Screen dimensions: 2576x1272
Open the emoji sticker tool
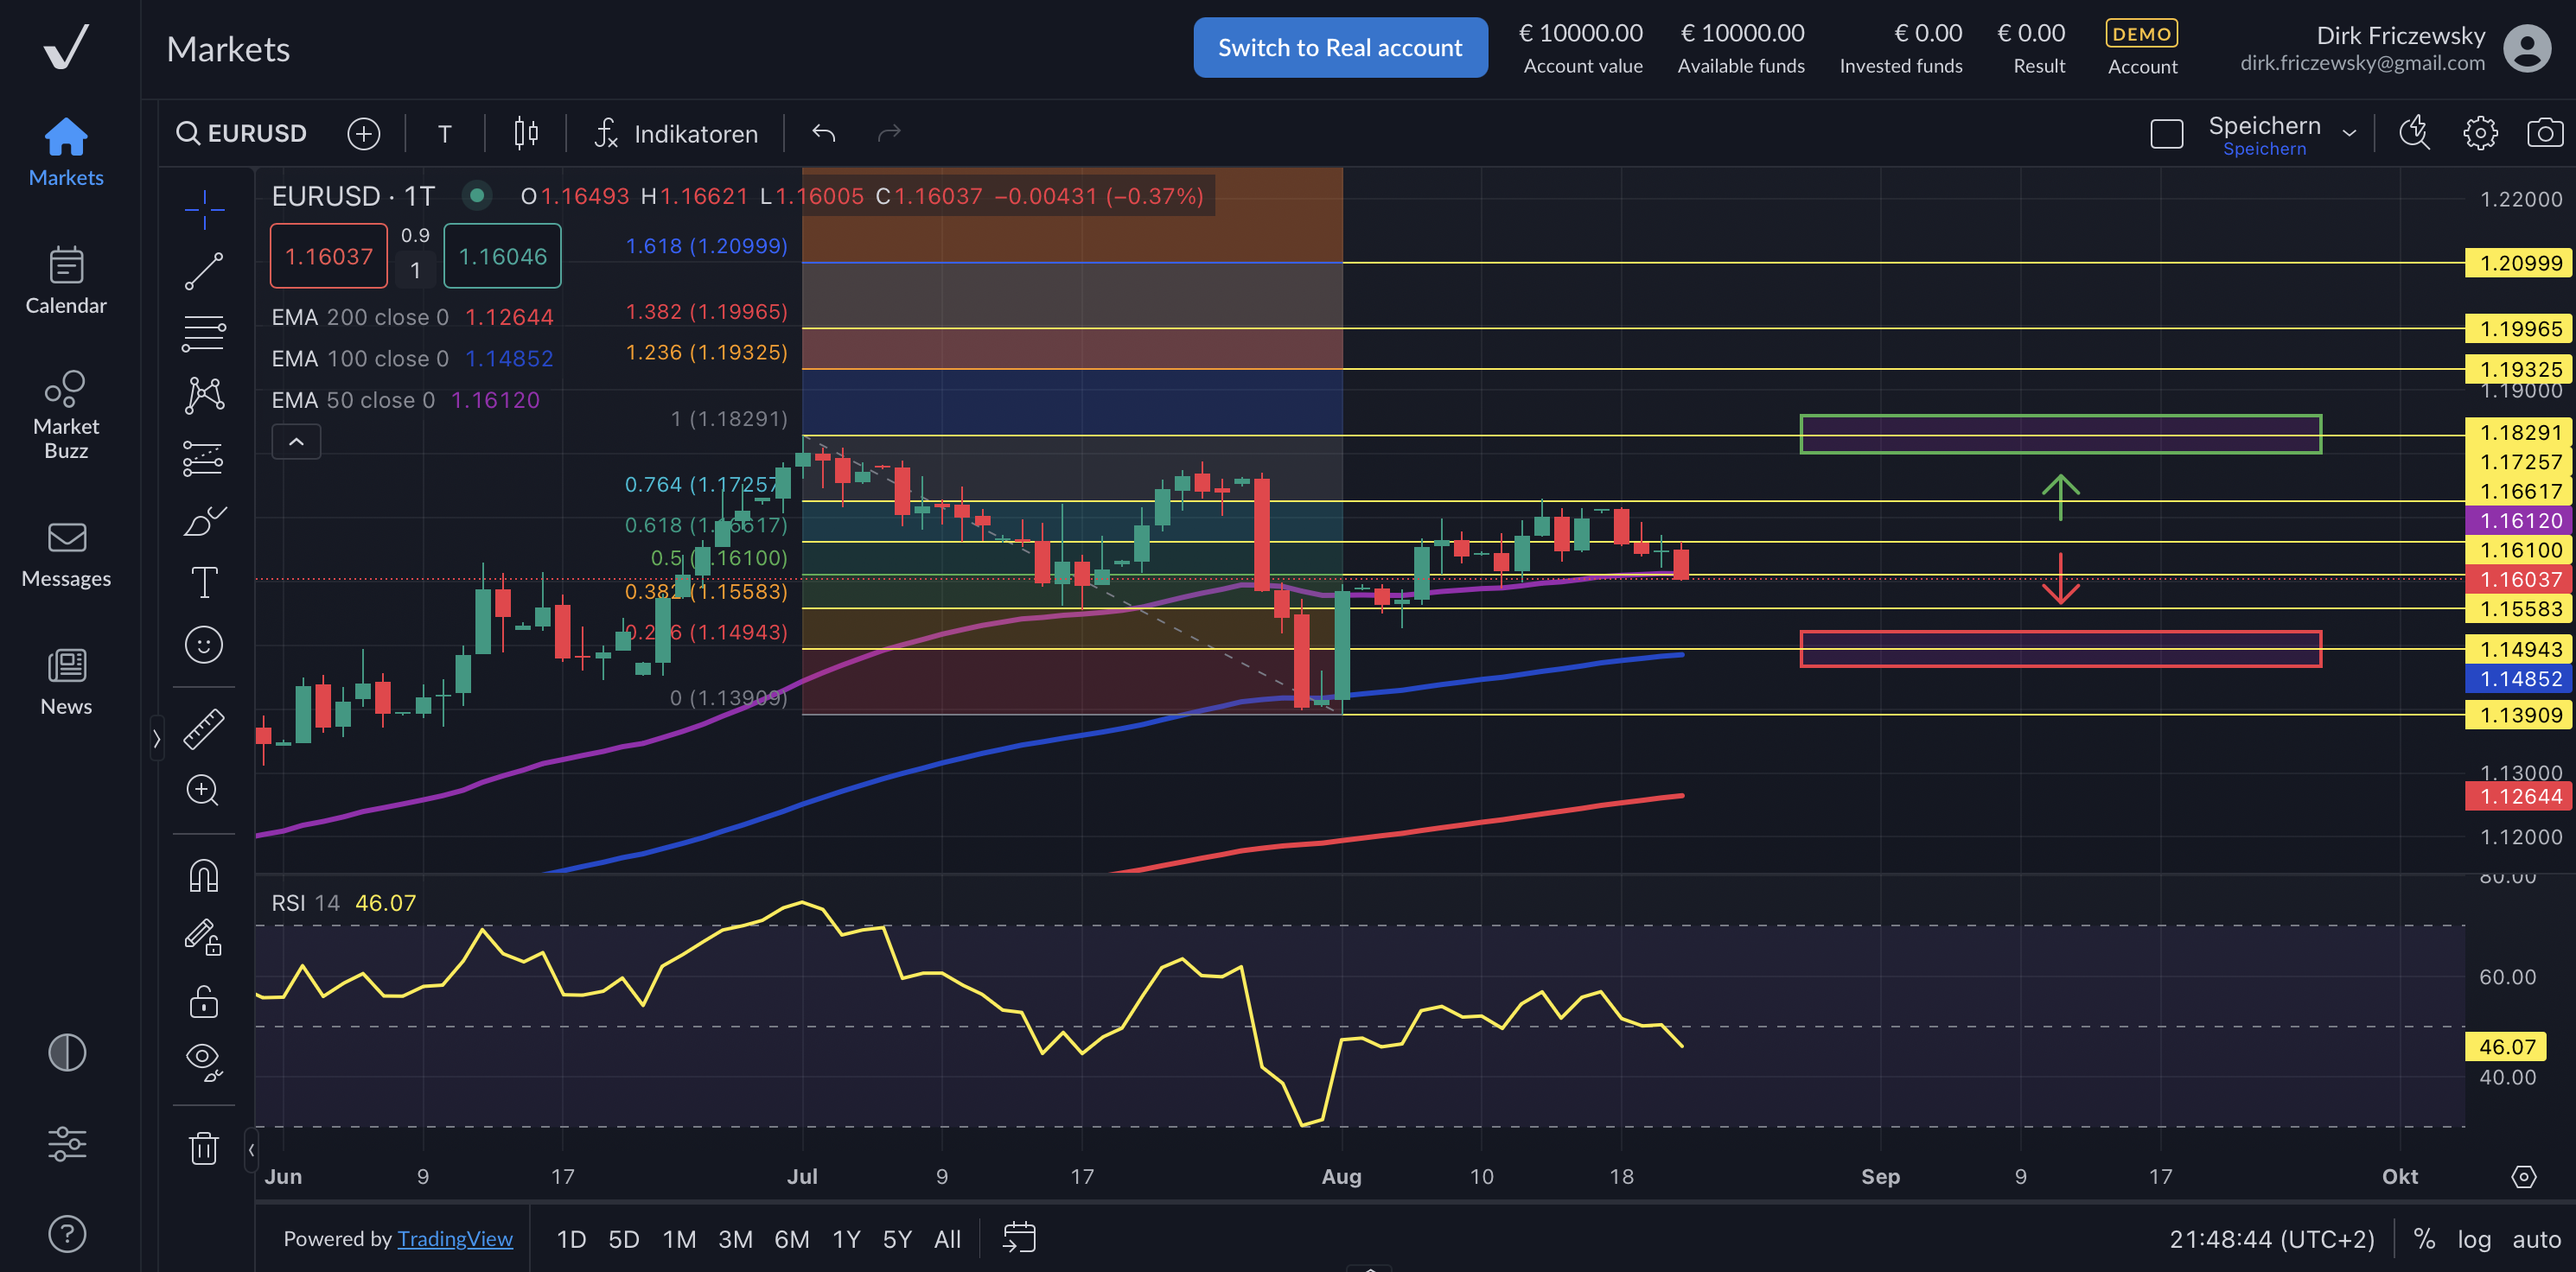(x=204, y=645)
